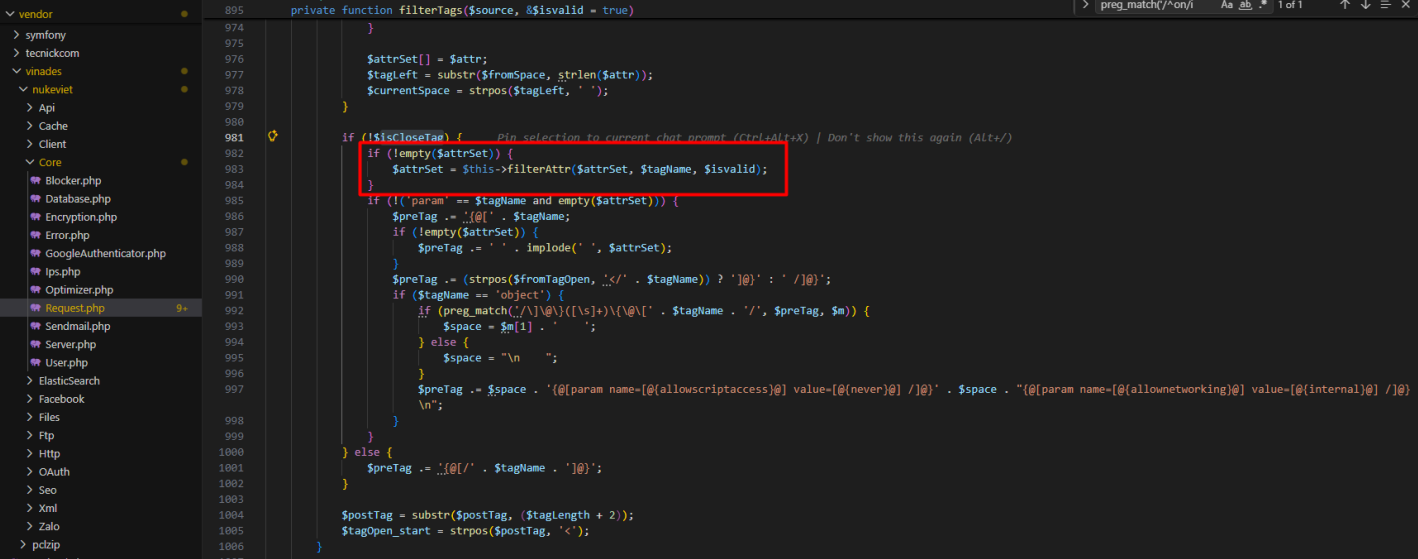Click the User.php file icon

pyautogui.click(x=36, y=362)
